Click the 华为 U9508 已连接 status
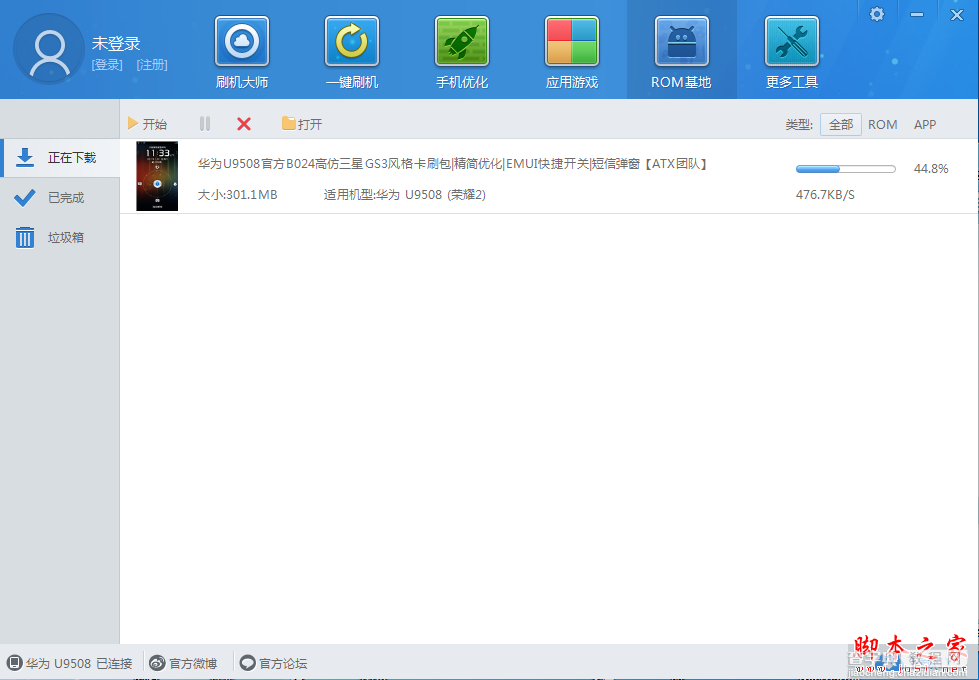 point(70,663)
